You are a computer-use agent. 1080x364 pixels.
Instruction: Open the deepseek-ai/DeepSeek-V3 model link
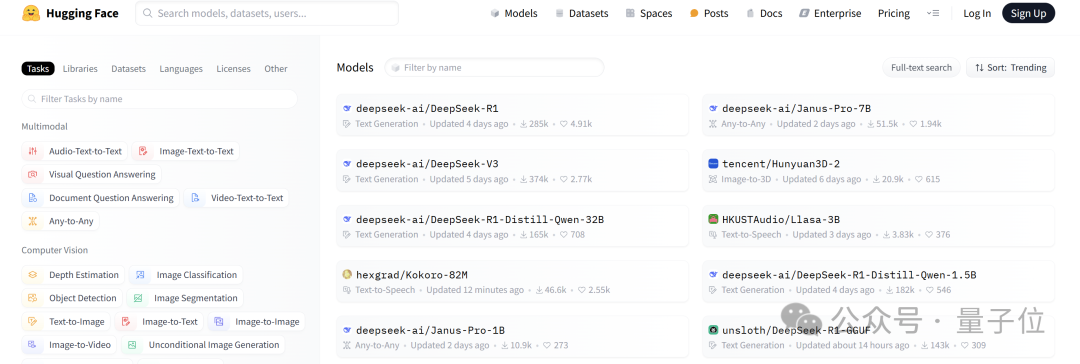[427, 164]
